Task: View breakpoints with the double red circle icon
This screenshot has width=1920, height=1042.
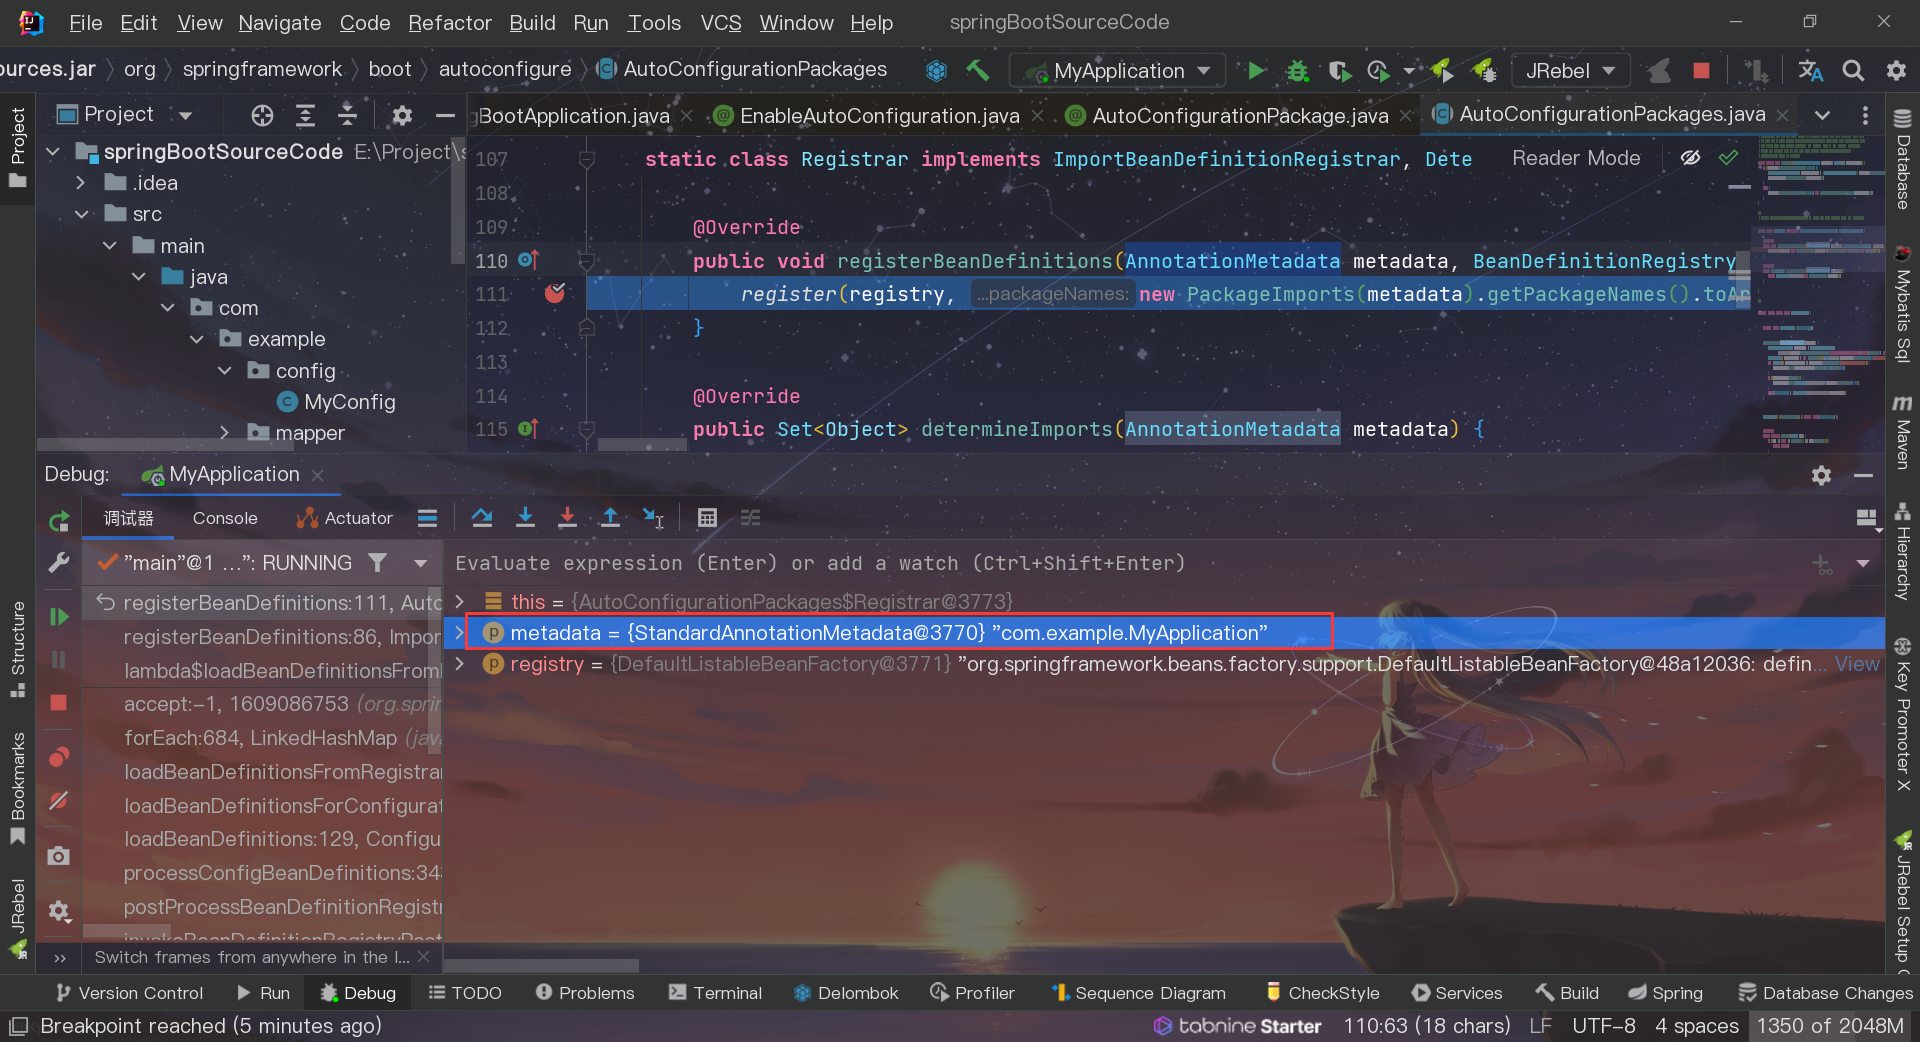Action: pos(59,757)
